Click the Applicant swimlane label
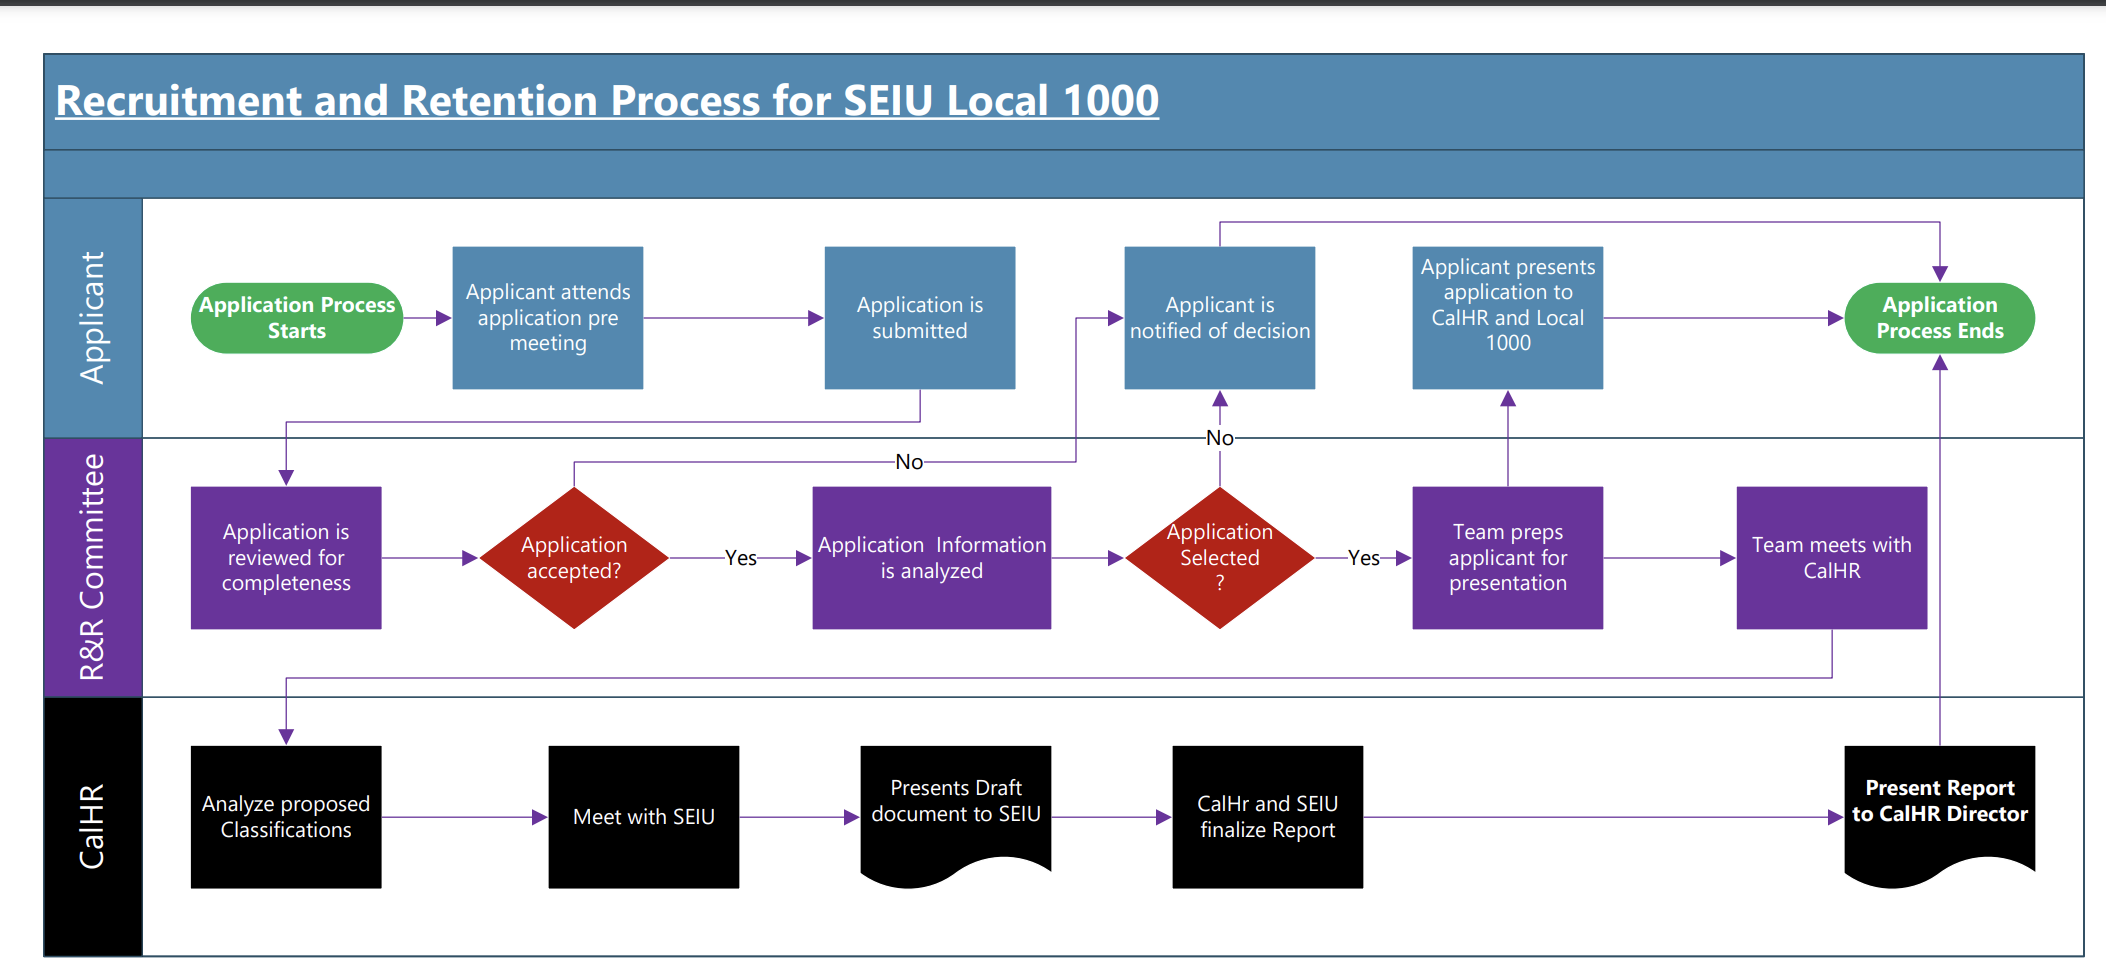The image size is (2106, 978). pyautogui.click(x=92, y=318)
